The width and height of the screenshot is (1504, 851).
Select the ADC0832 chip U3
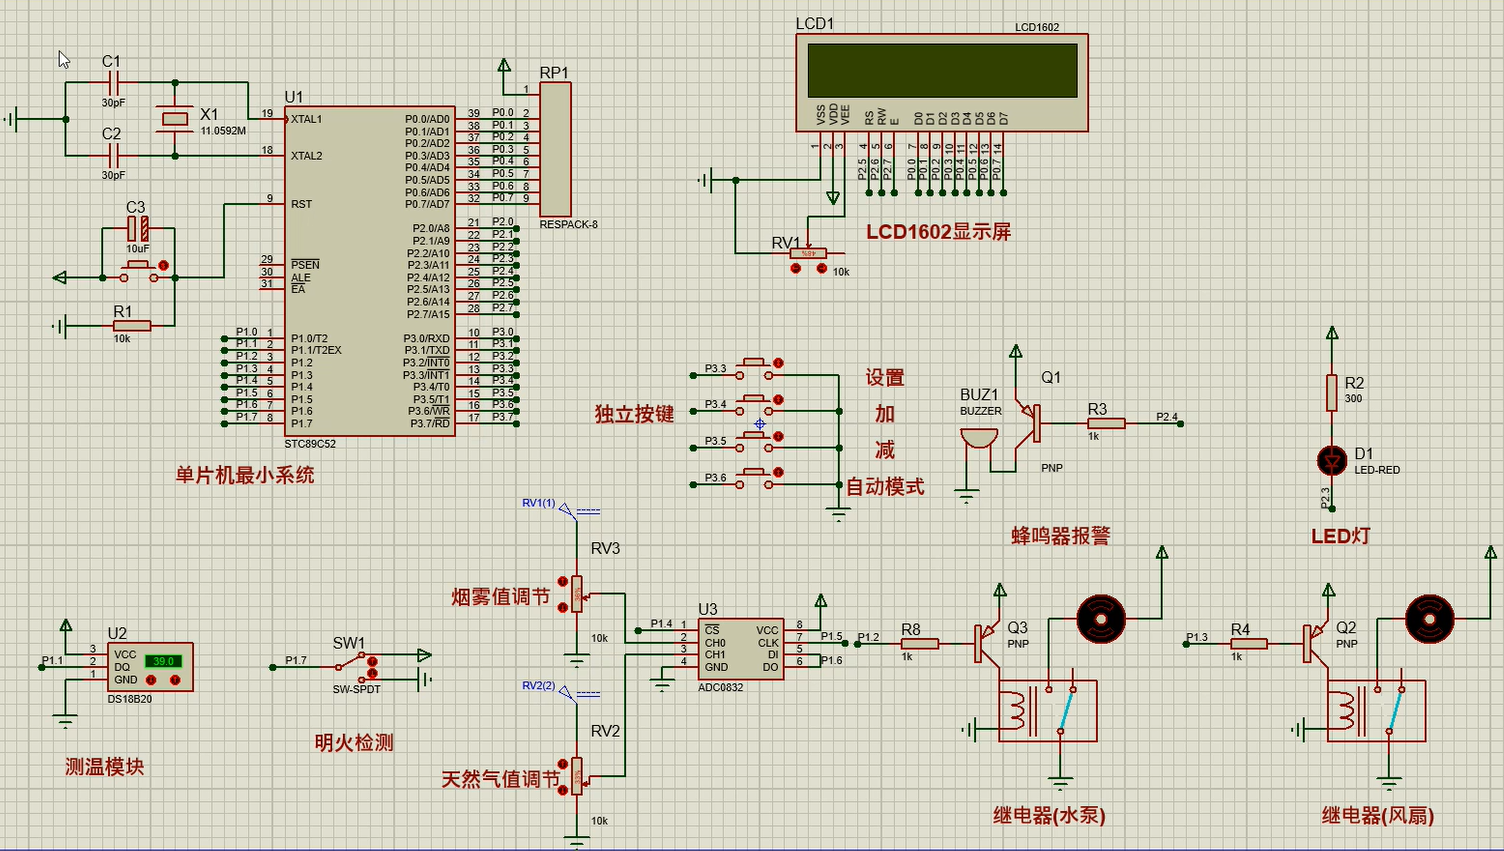click(x=740, y=649)
